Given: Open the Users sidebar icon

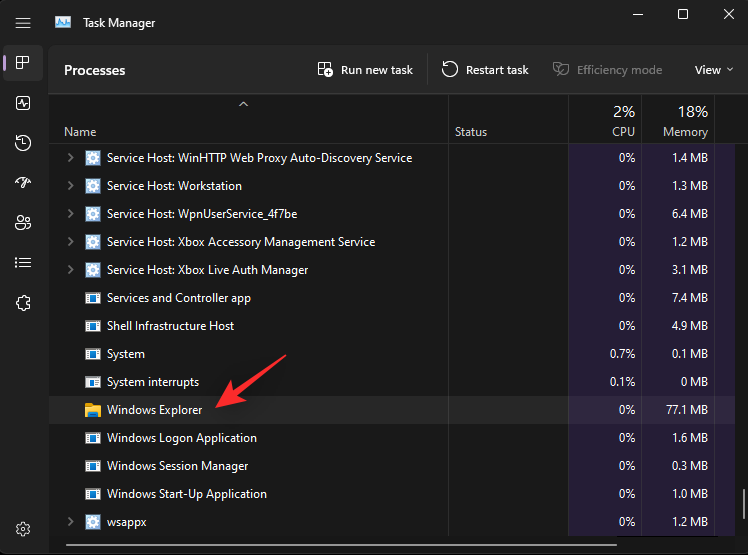Looking at the screenshot, I should [x=23, y=222].
